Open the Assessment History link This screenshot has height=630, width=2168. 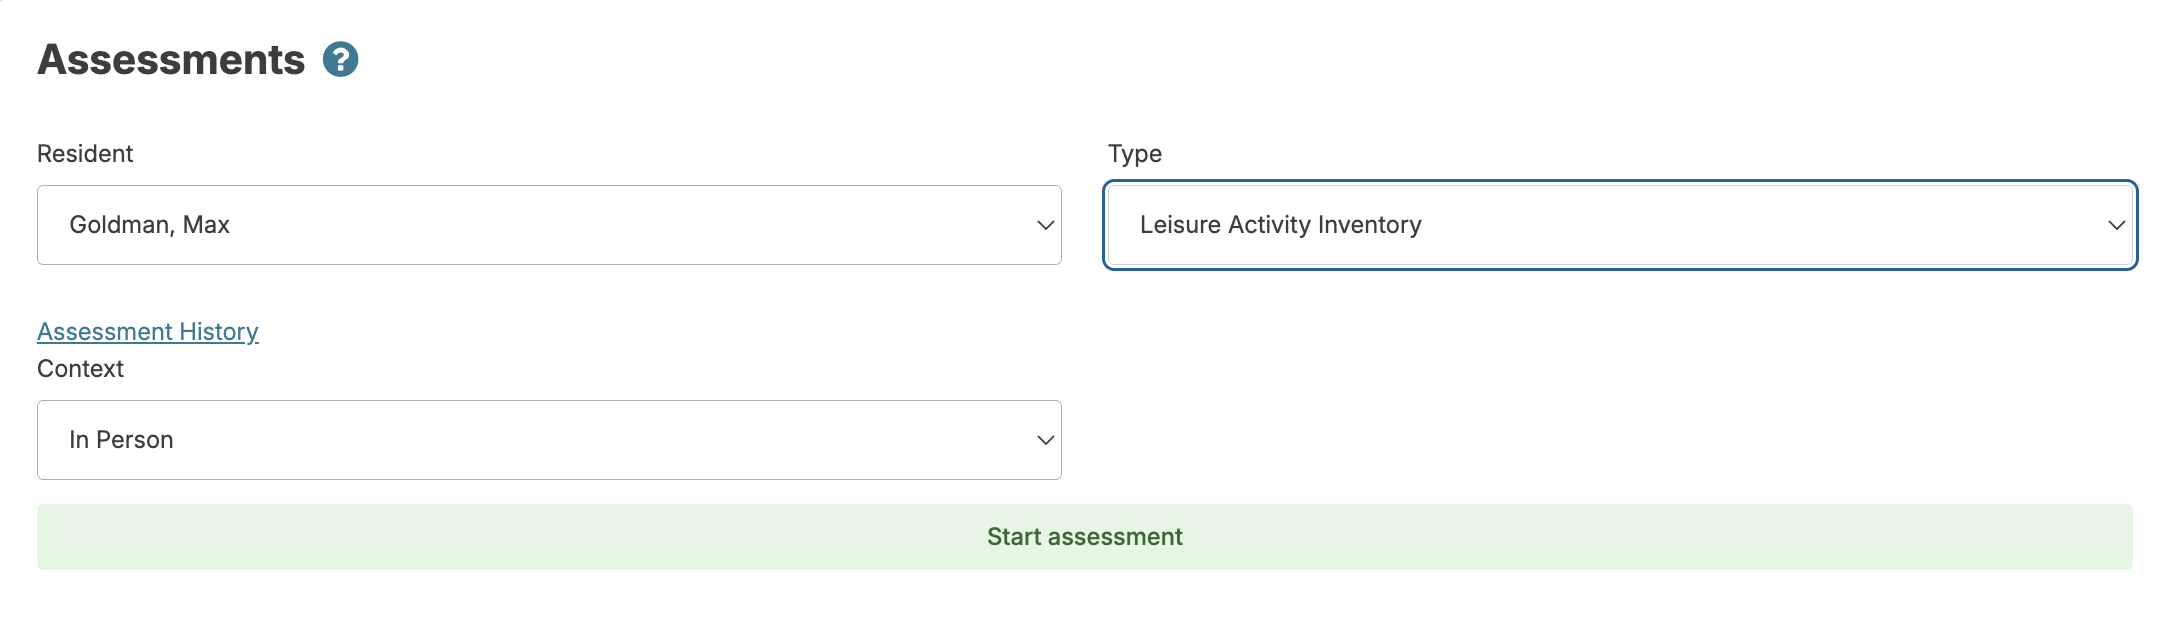[x=148, y=332]
